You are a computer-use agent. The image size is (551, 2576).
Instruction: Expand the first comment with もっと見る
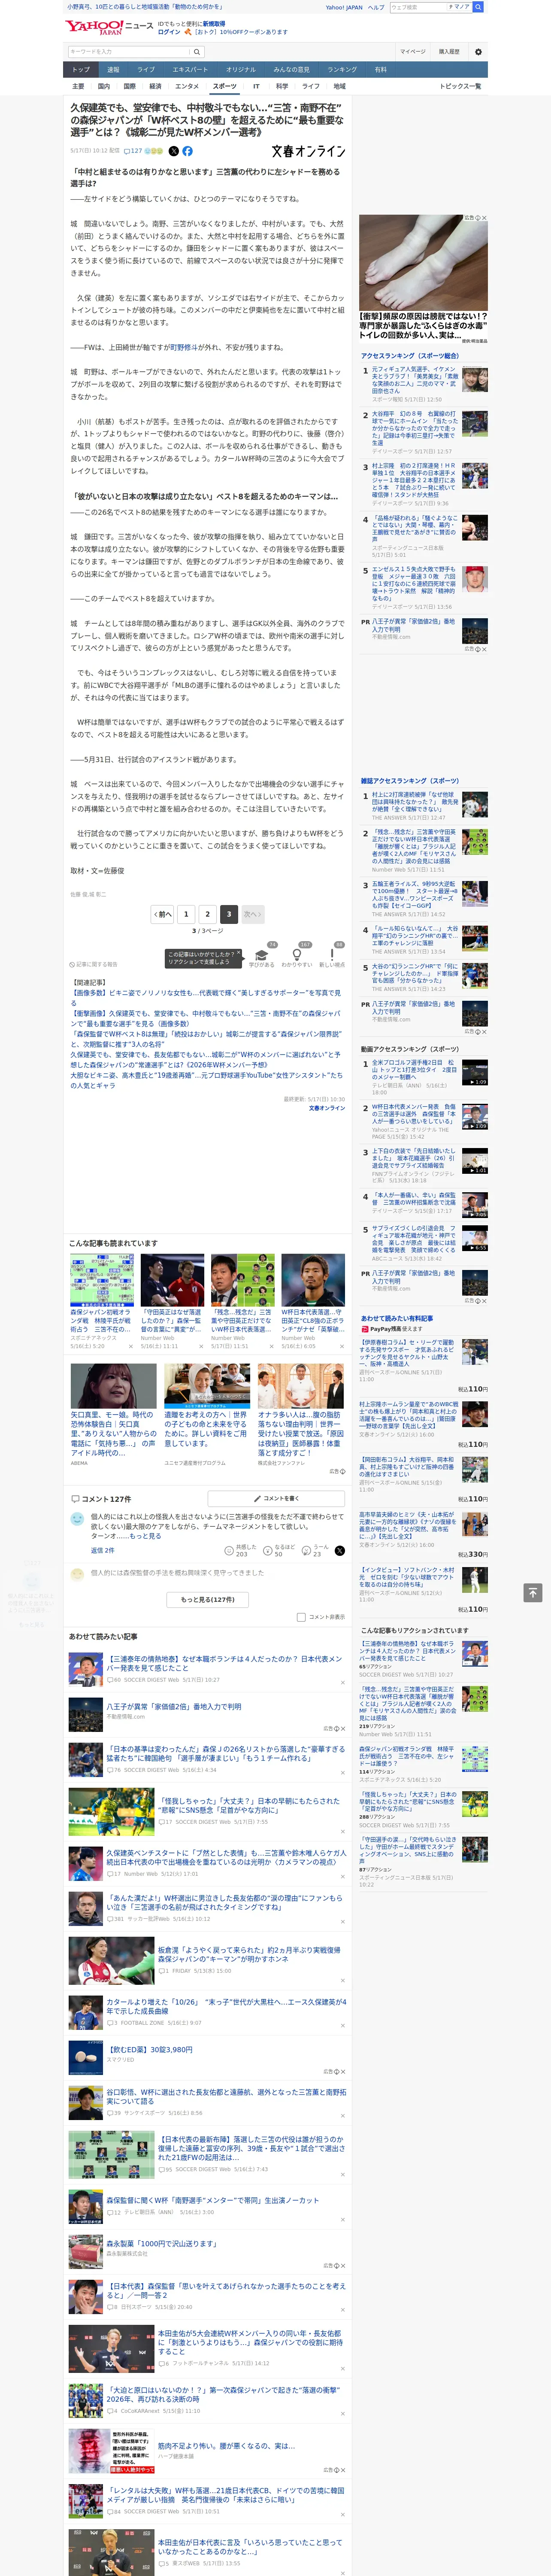coord(144,1536)
